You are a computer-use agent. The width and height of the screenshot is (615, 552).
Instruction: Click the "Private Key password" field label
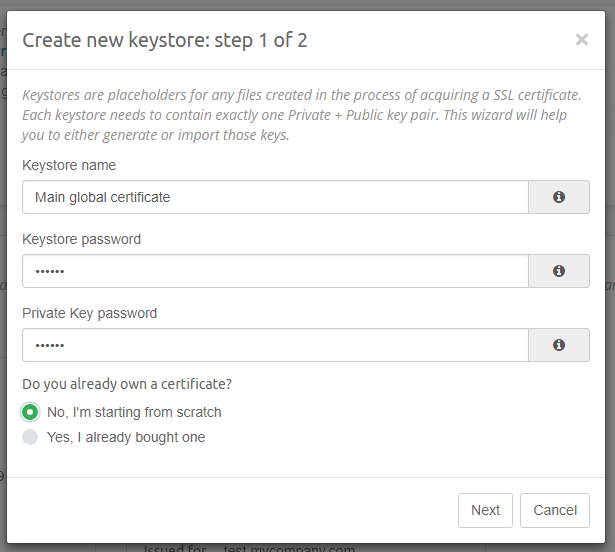[x=90, y=313]
